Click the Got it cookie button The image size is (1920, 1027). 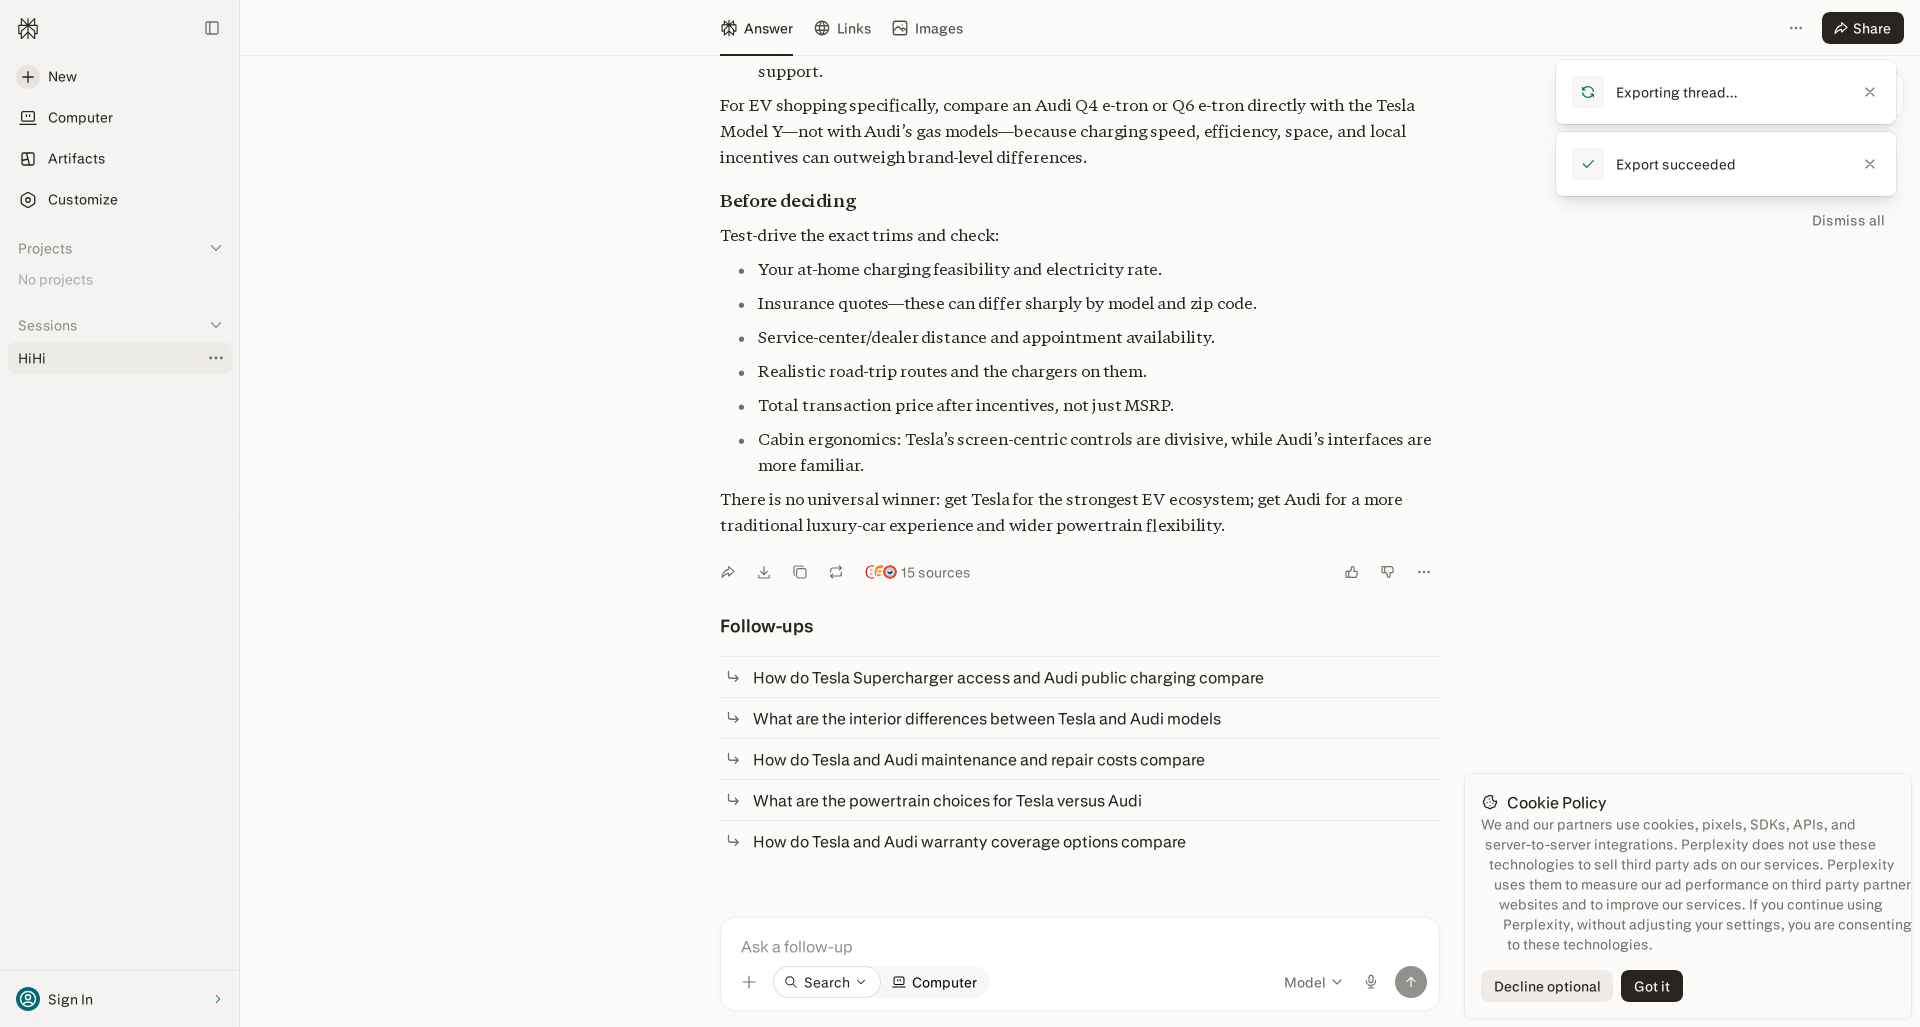click(1652, 986)
